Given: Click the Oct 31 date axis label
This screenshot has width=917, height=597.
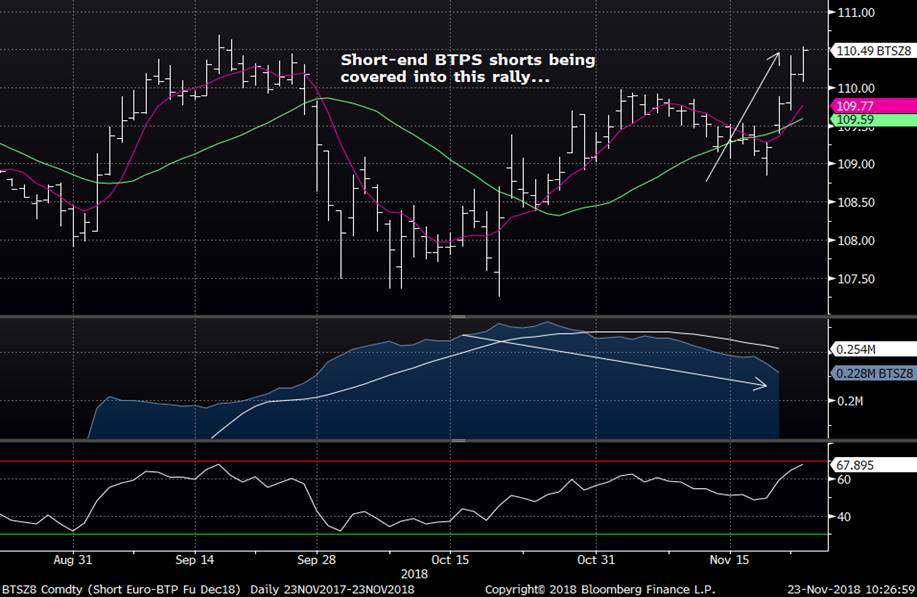Looking at the screenshot, I should (x=596, y=560).
